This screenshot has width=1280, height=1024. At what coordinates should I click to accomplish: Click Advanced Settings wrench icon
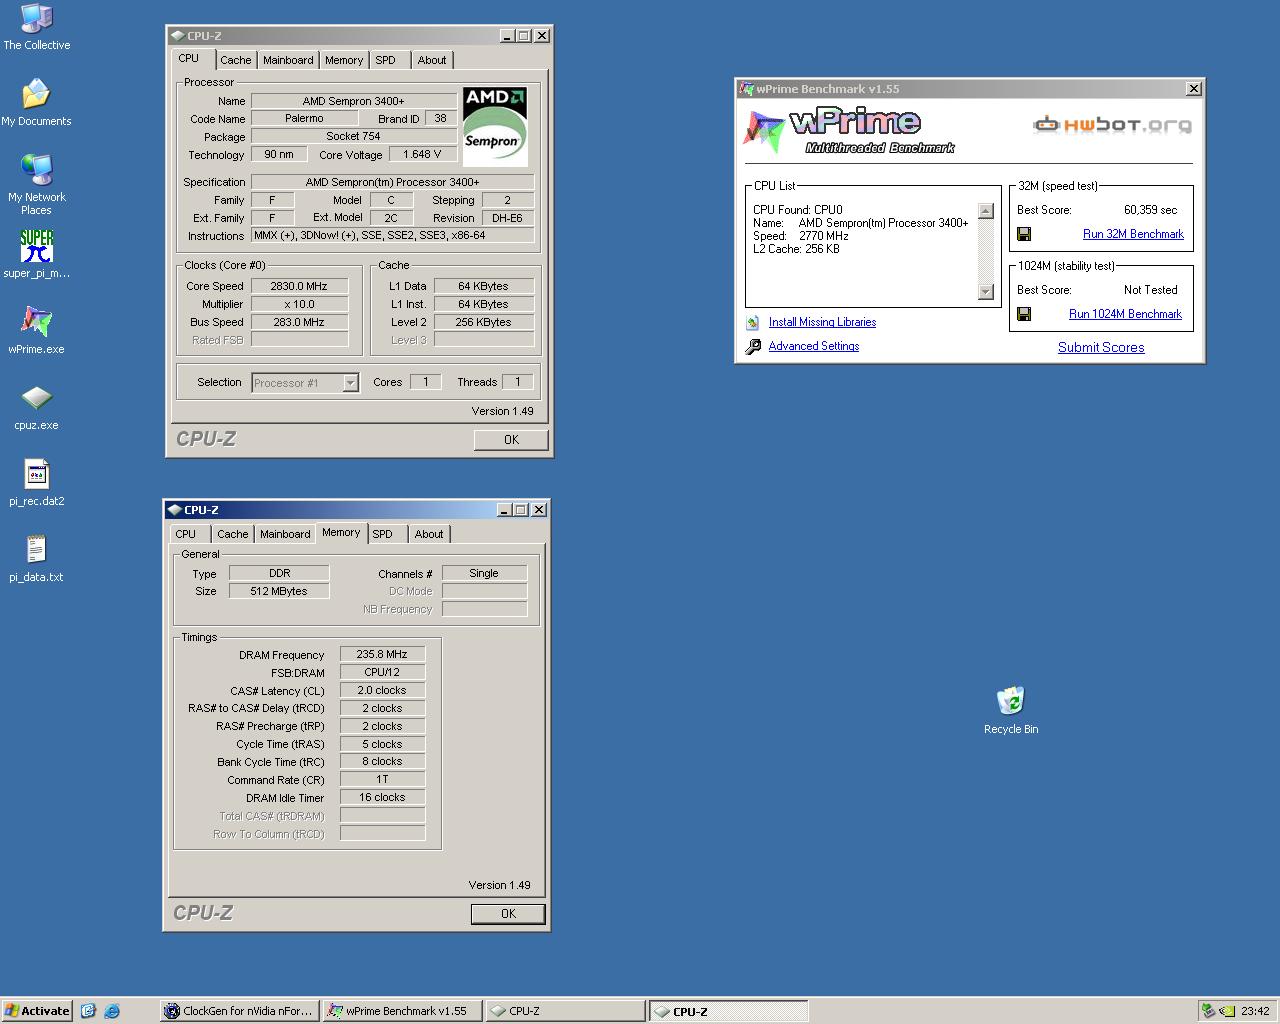[x=753, y=346]
